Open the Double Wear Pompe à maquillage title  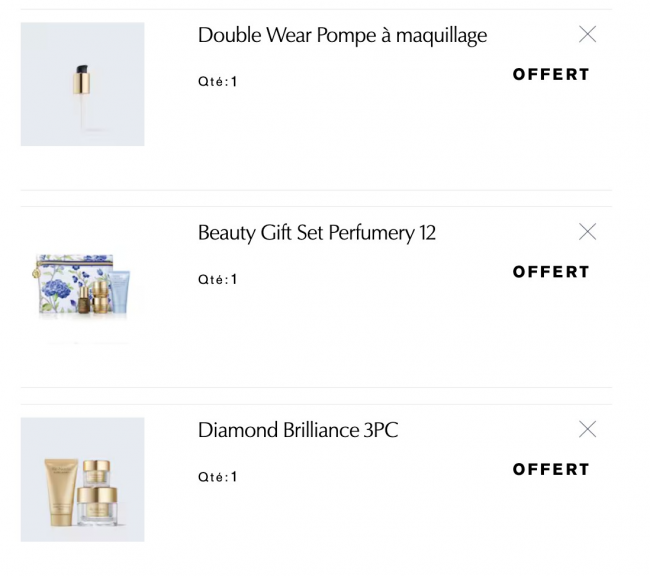click(x=342, y=35)
